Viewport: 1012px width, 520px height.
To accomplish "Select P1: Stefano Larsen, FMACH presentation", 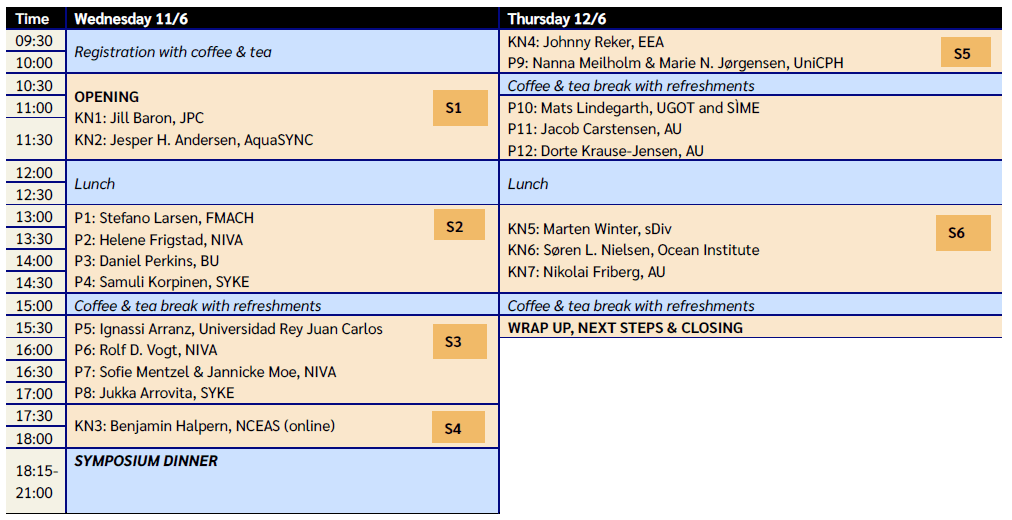I will [x=171, y=218].
